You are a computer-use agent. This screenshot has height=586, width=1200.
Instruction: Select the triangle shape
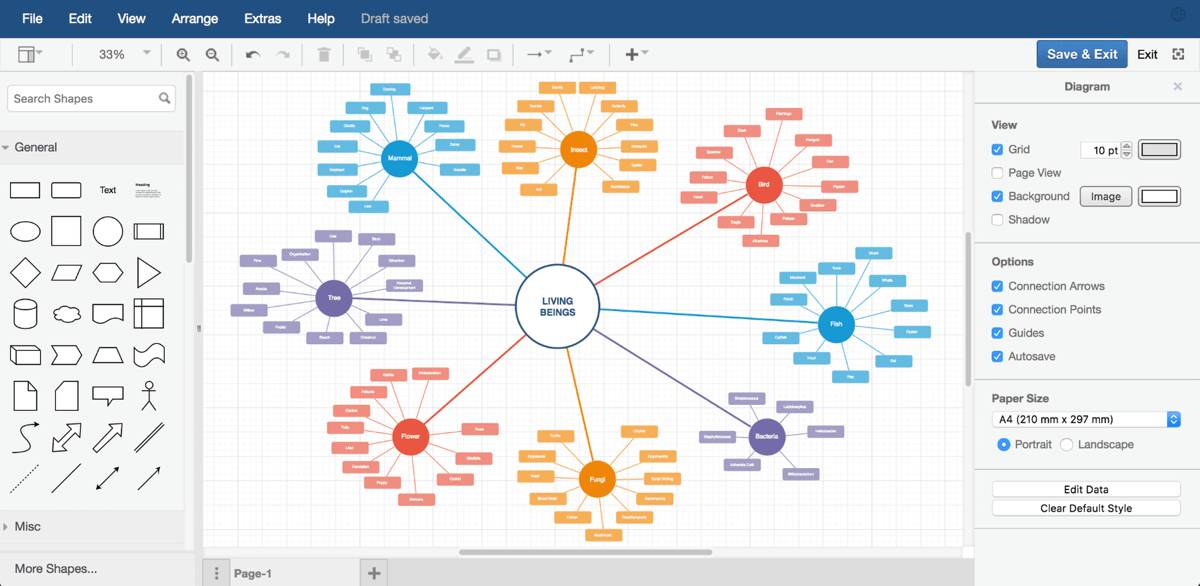pos(149,272)
